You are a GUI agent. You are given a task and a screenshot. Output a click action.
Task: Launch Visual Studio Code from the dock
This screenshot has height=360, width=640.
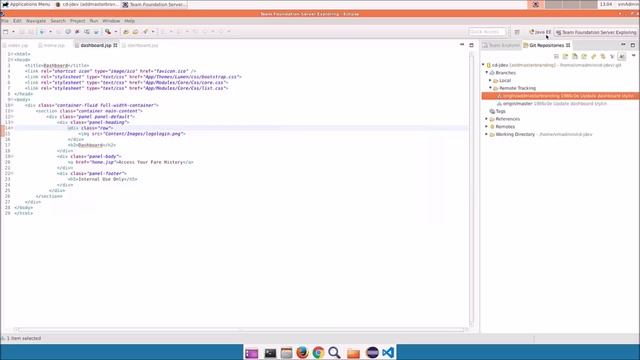tap(388, 353)
